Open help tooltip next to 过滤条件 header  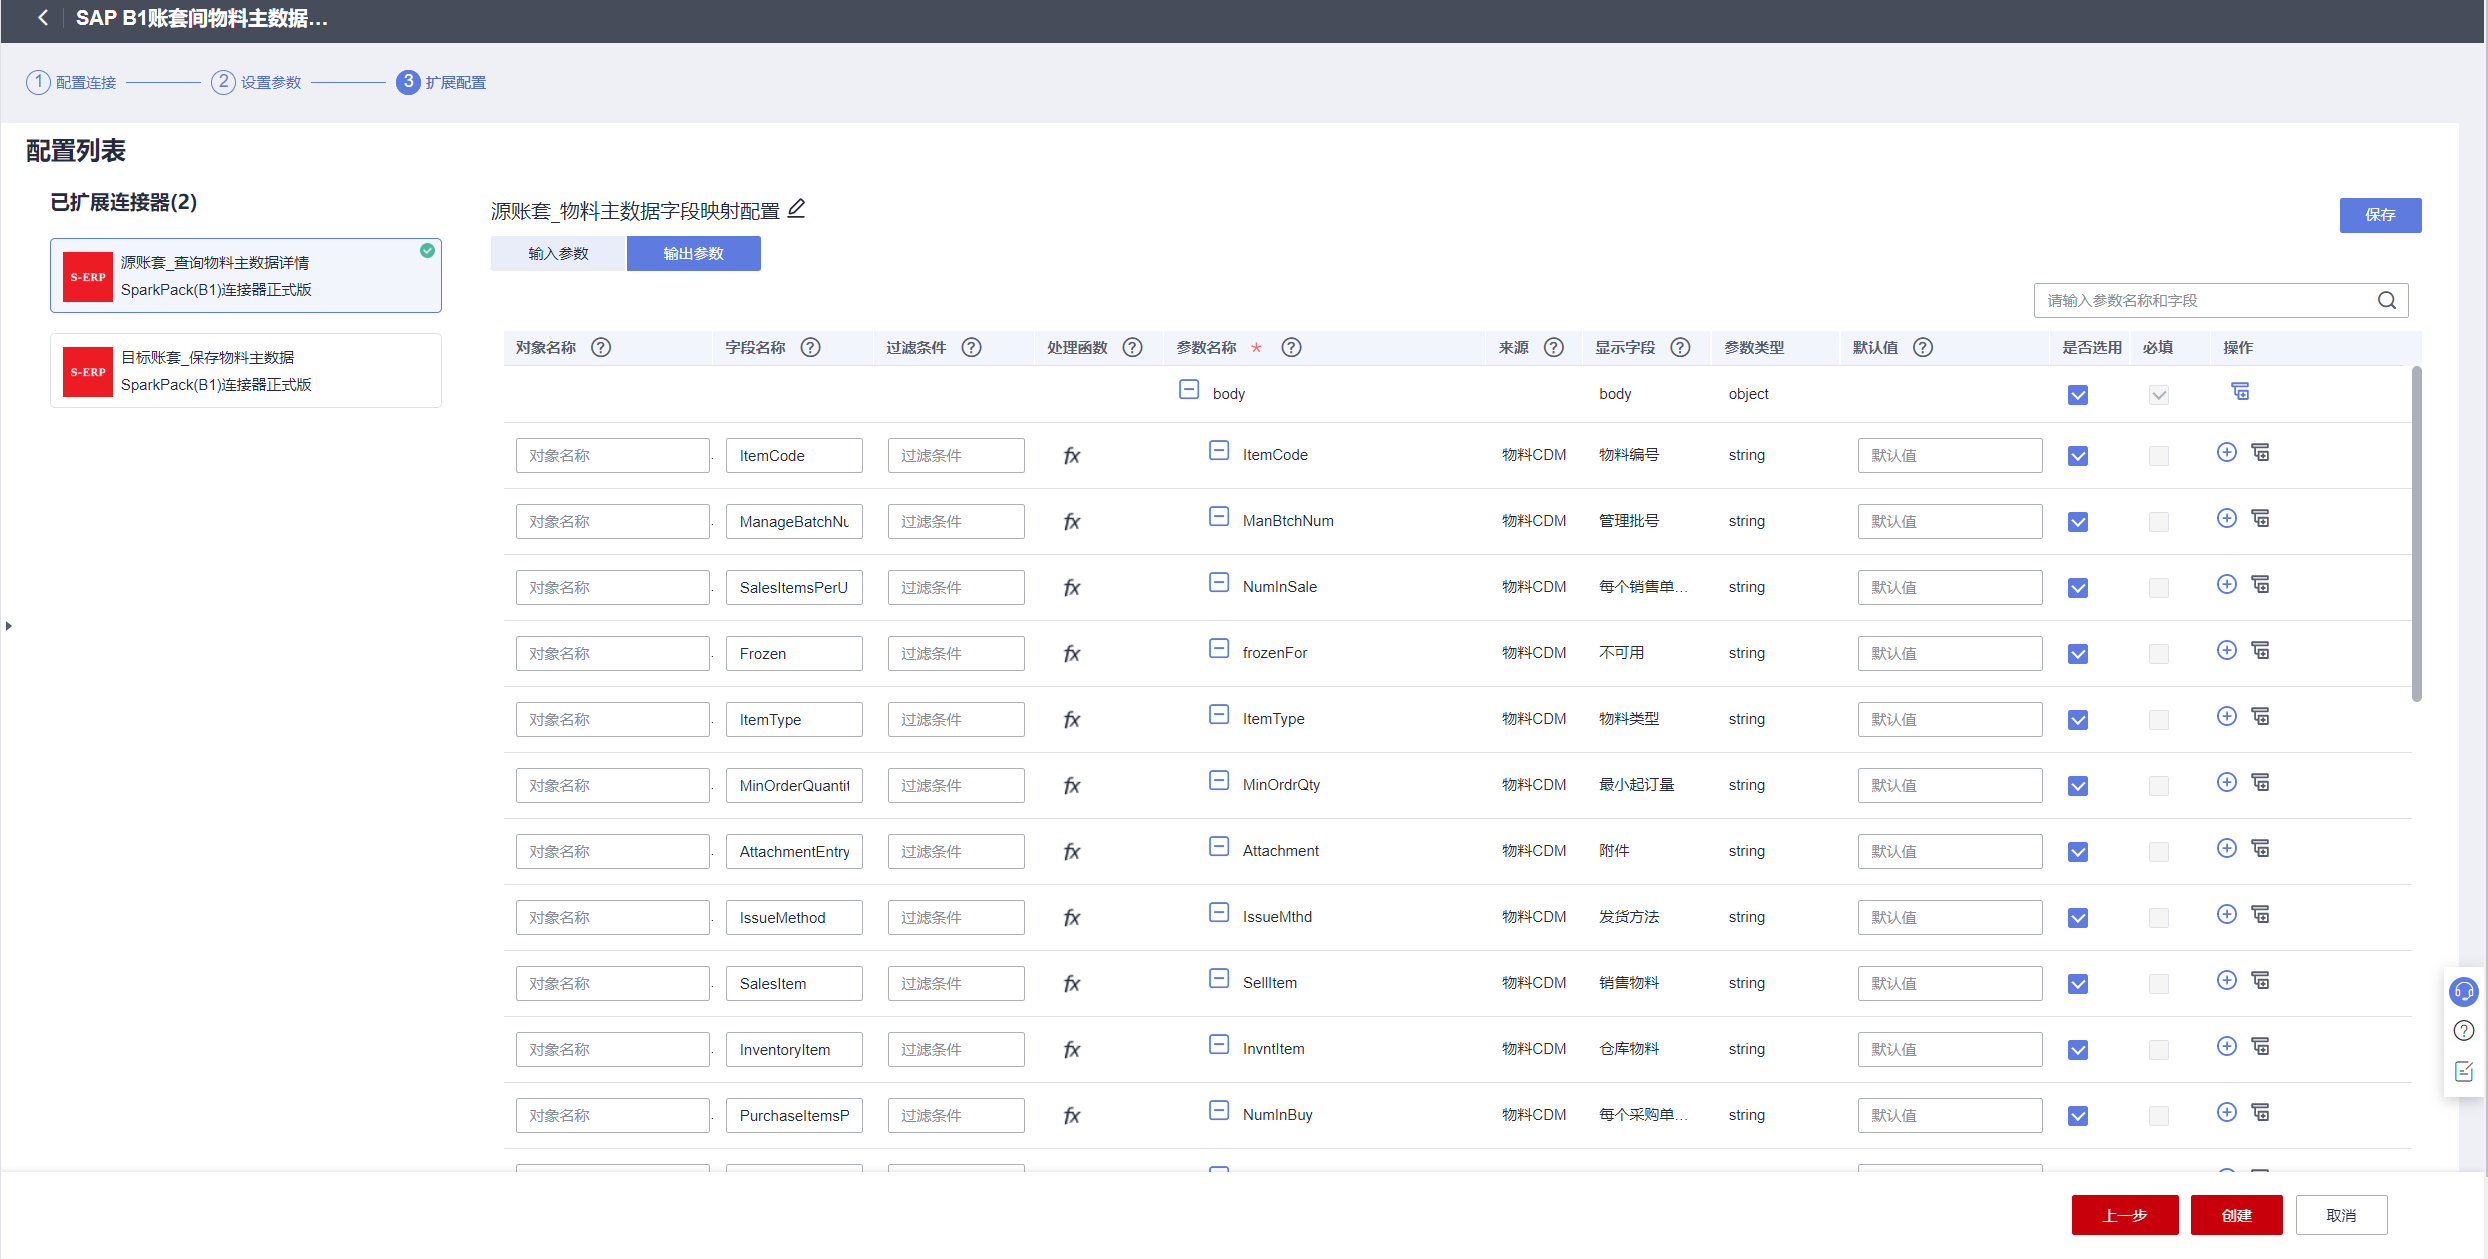[971, 348]
